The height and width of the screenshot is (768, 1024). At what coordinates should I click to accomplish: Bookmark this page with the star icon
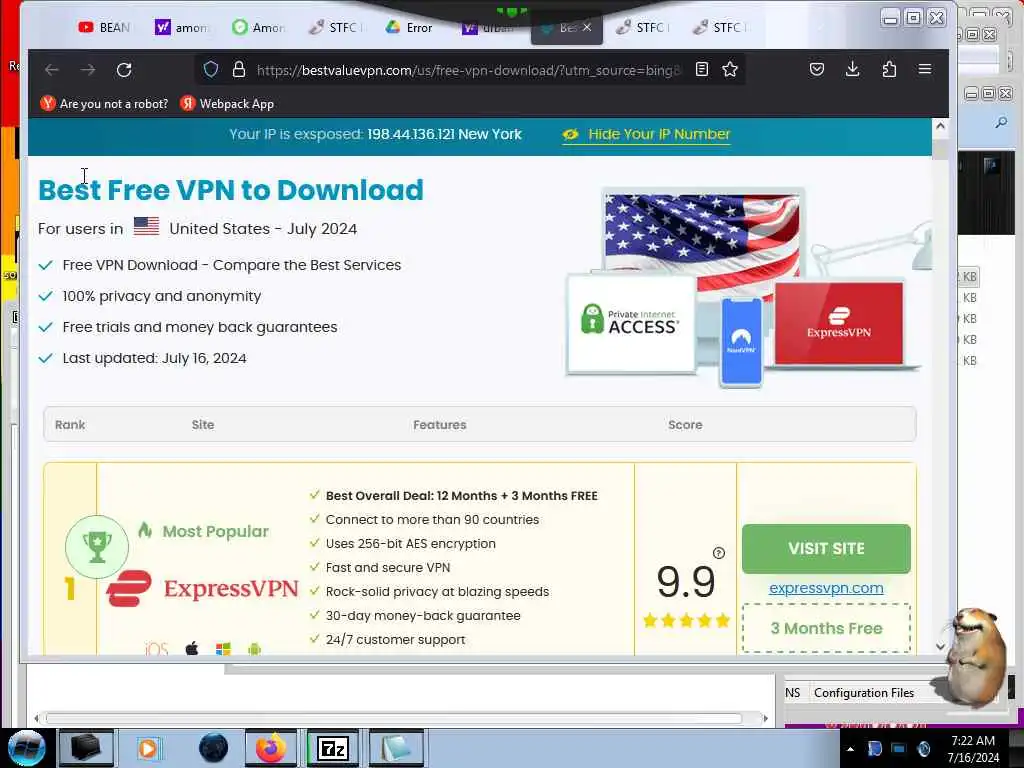pos(730,69)
